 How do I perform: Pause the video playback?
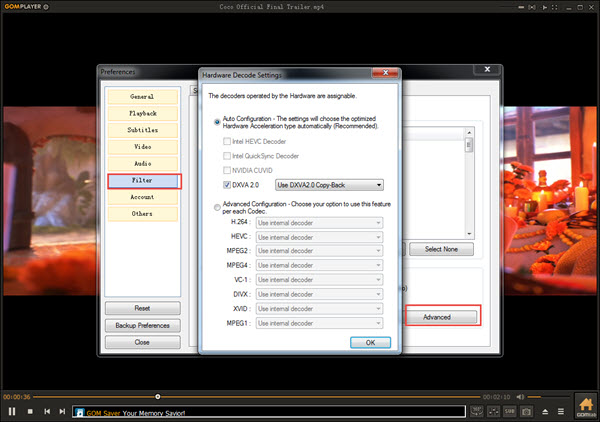12,411
